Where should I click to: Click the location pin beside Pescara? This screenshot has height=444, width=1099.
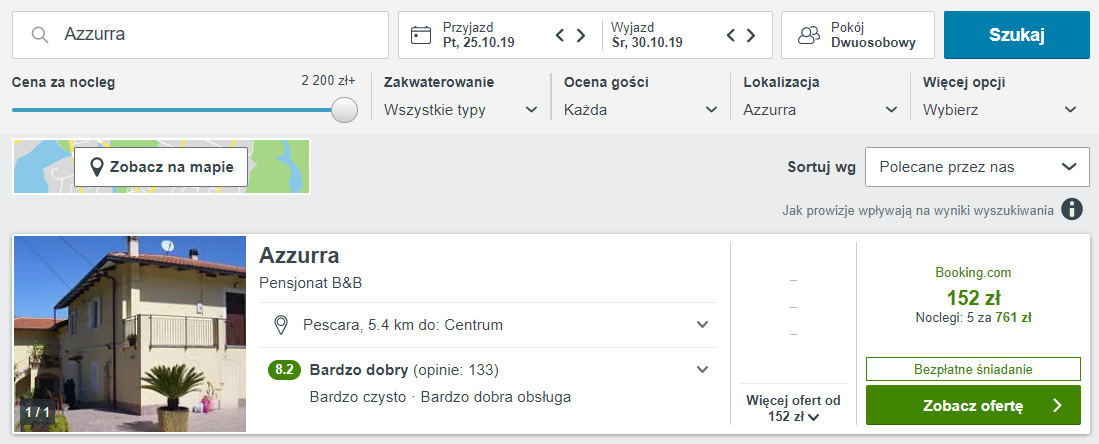tap(282, 325)
